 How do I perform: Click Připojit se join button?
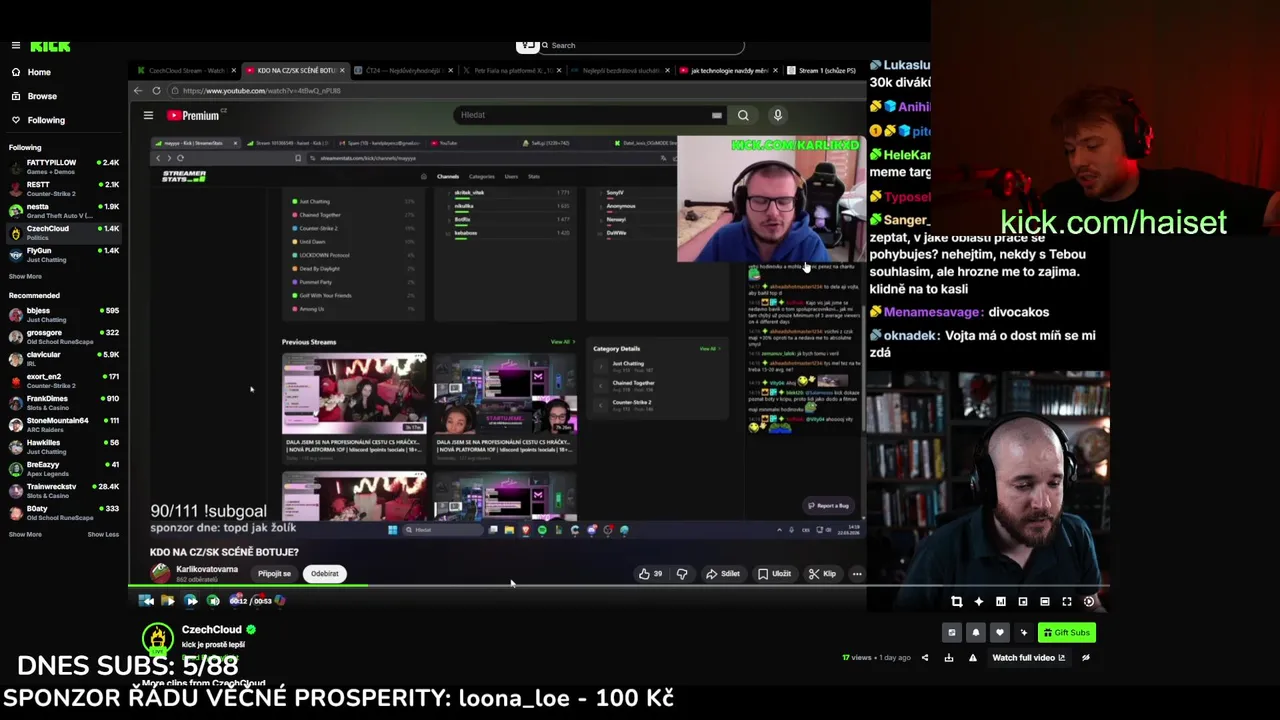tap(274, 574)
